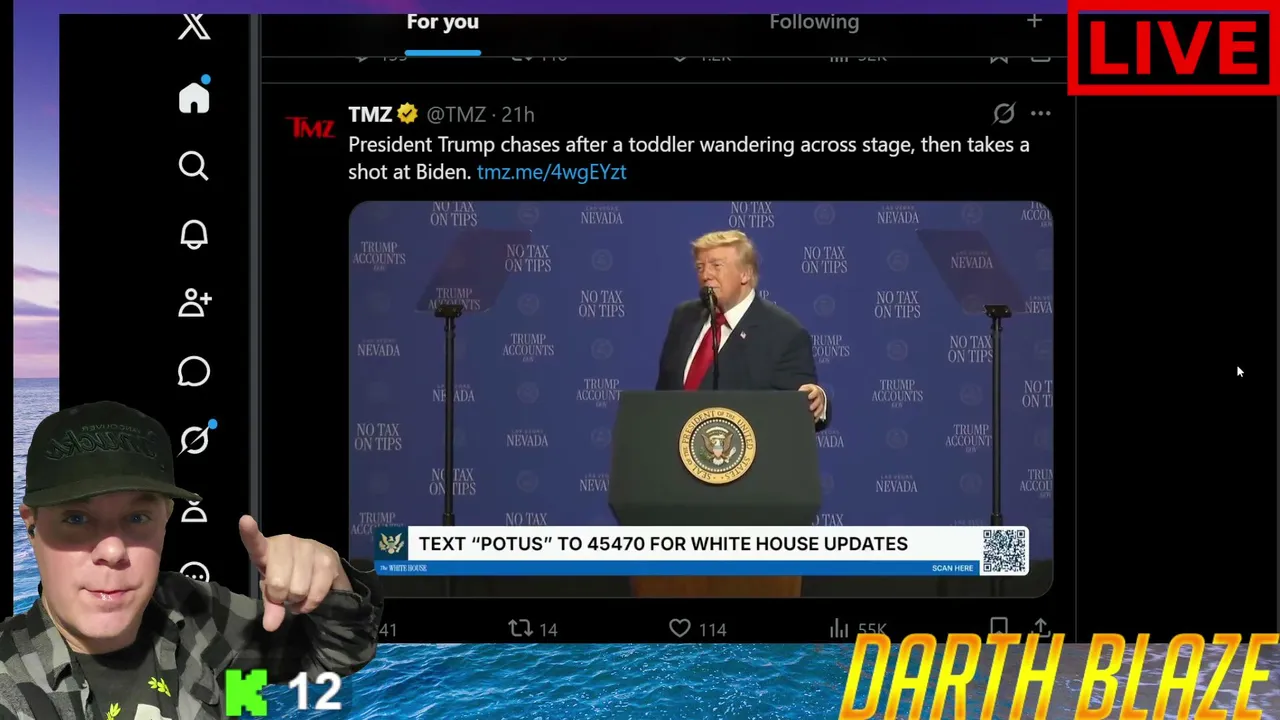
Task: Click the TMZ display name
Action: 370,115
